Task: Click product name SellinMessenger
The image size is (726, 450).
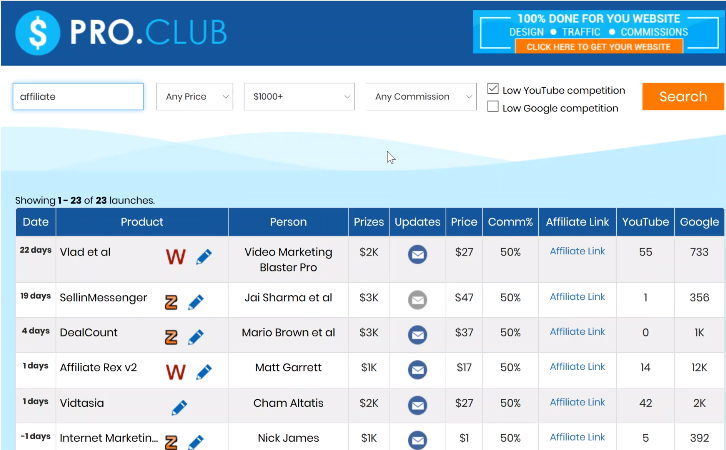Action: coord(103,298)
